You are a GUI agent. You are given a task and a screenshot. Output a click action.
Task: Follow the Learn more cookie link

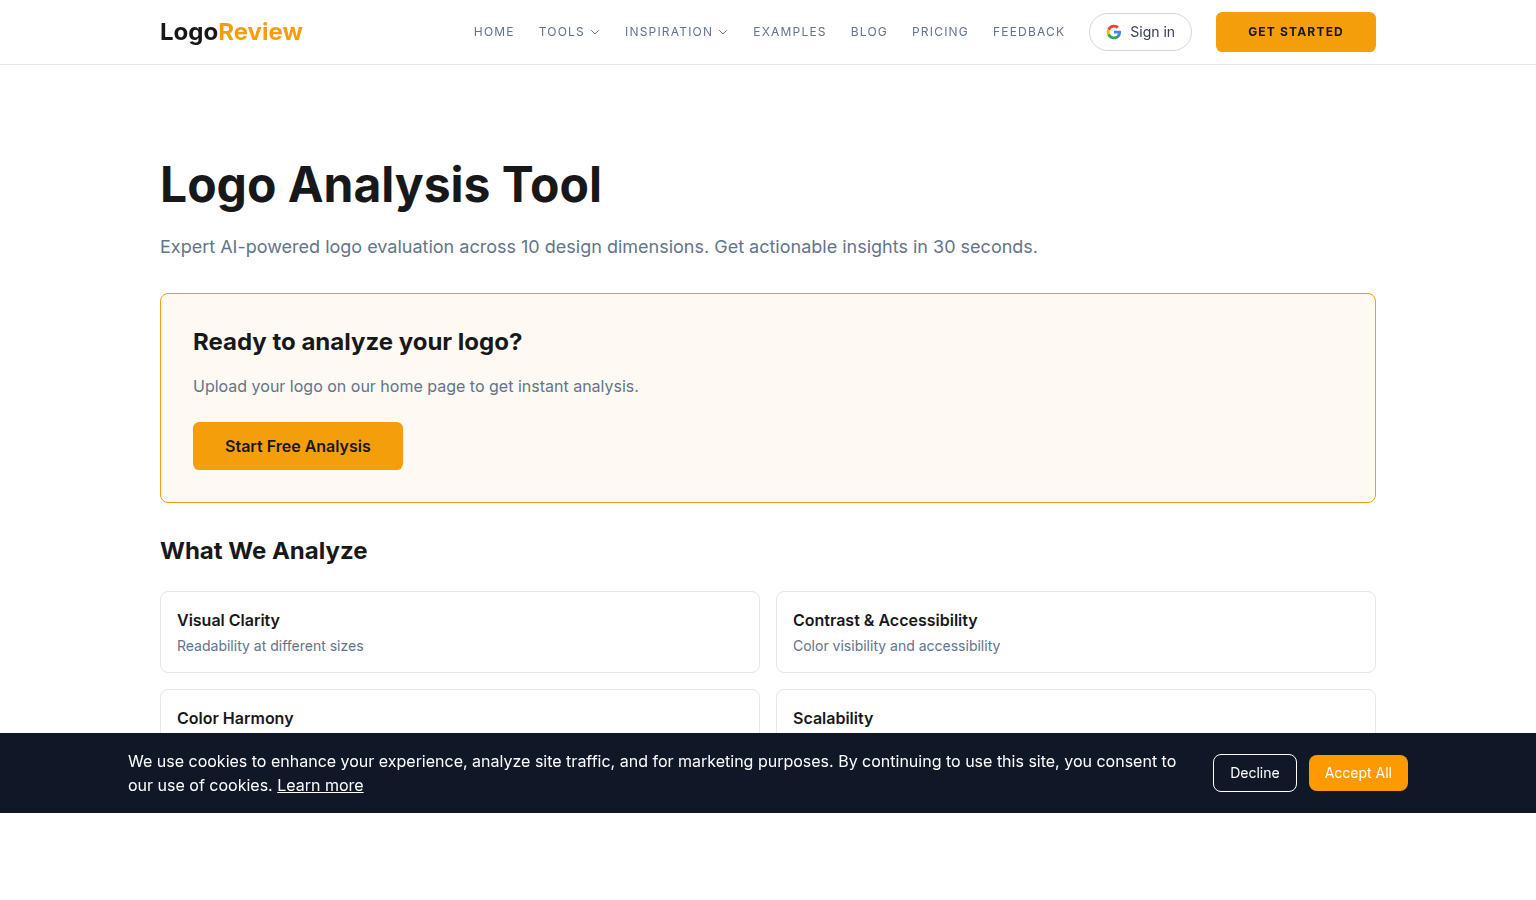(x=320, y=785)
